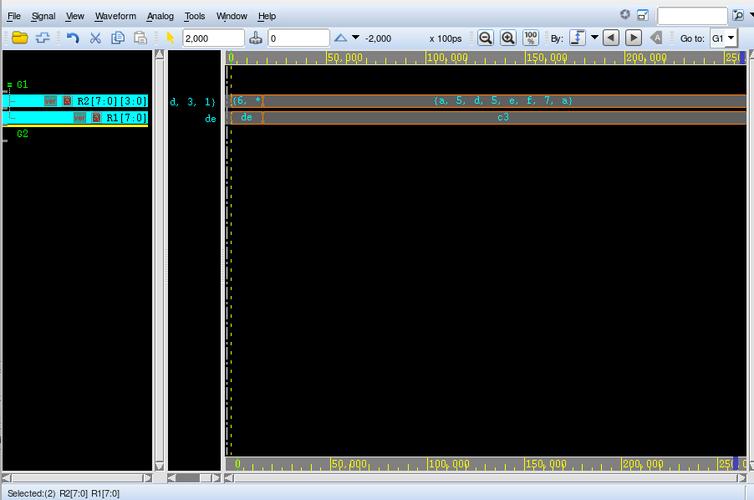Click the horizontal scrollbar under the waveform
Viewport: 754px width, 500px height.
486,478
